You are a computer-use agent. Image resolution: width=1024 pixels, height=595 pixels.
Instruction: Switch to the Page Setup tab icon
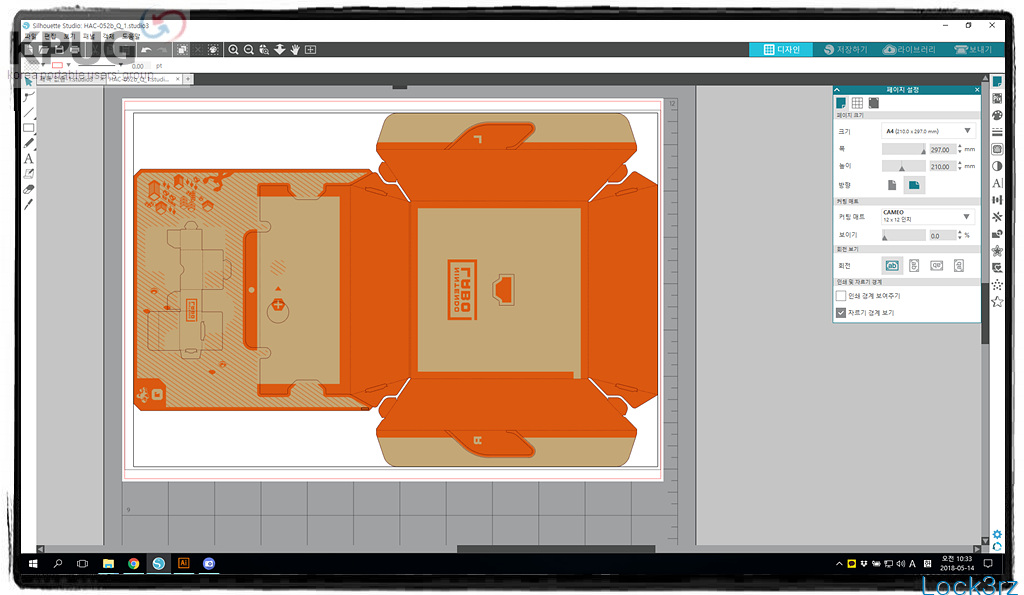click(x=841, y=103)
